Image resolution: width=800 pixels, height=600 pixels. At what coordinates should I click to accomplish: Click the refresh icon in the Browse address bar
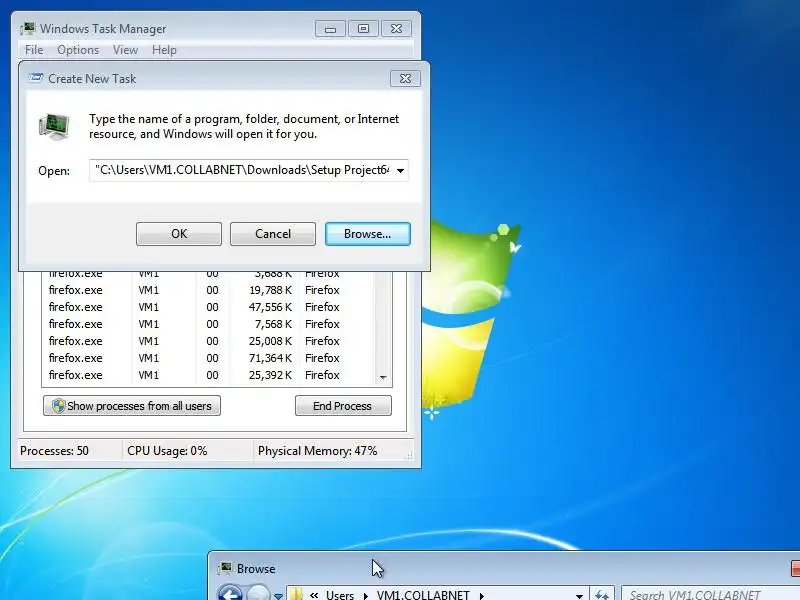point(602,595)
